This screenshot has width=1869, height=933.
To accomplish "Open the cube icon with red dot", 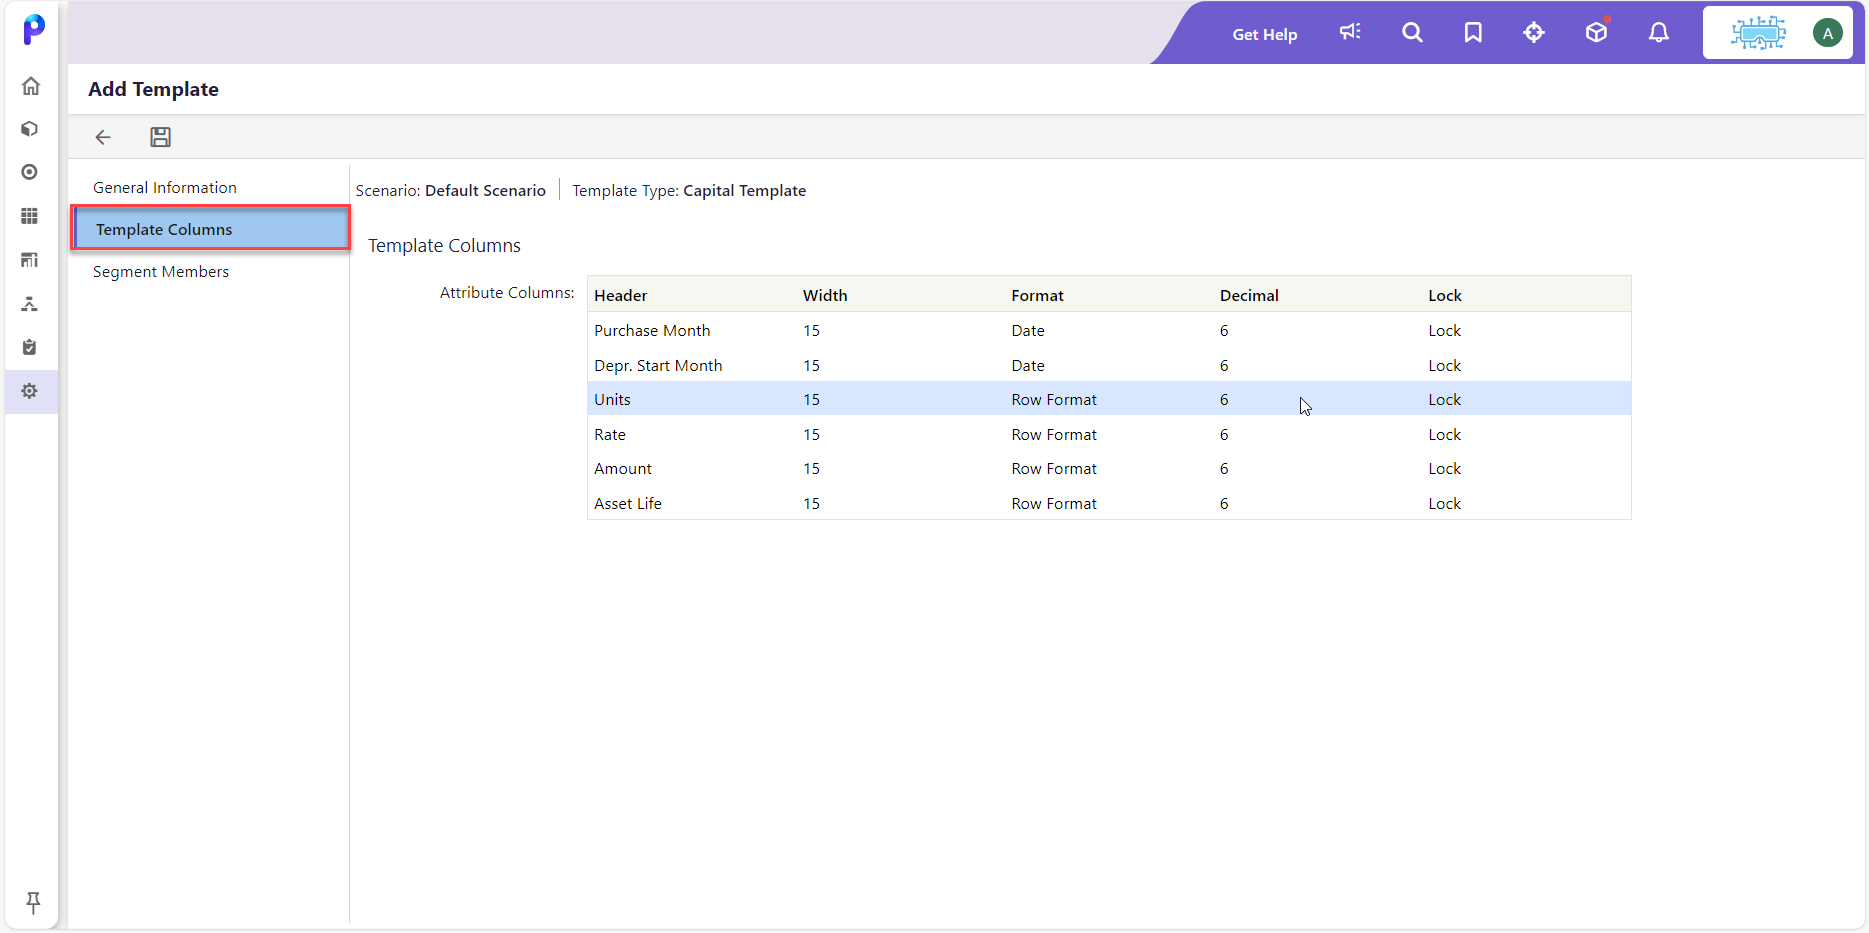I will [x=1597, y=31].
